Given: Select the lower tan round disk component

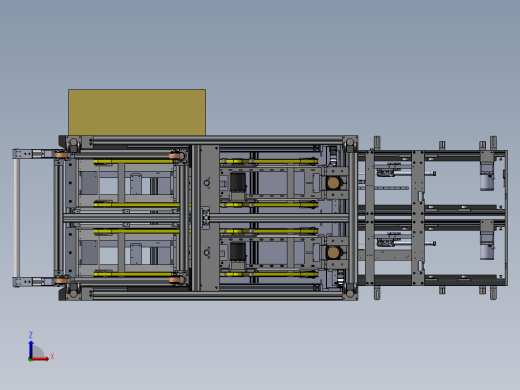Looking at the screenshot, I should 333,253.
